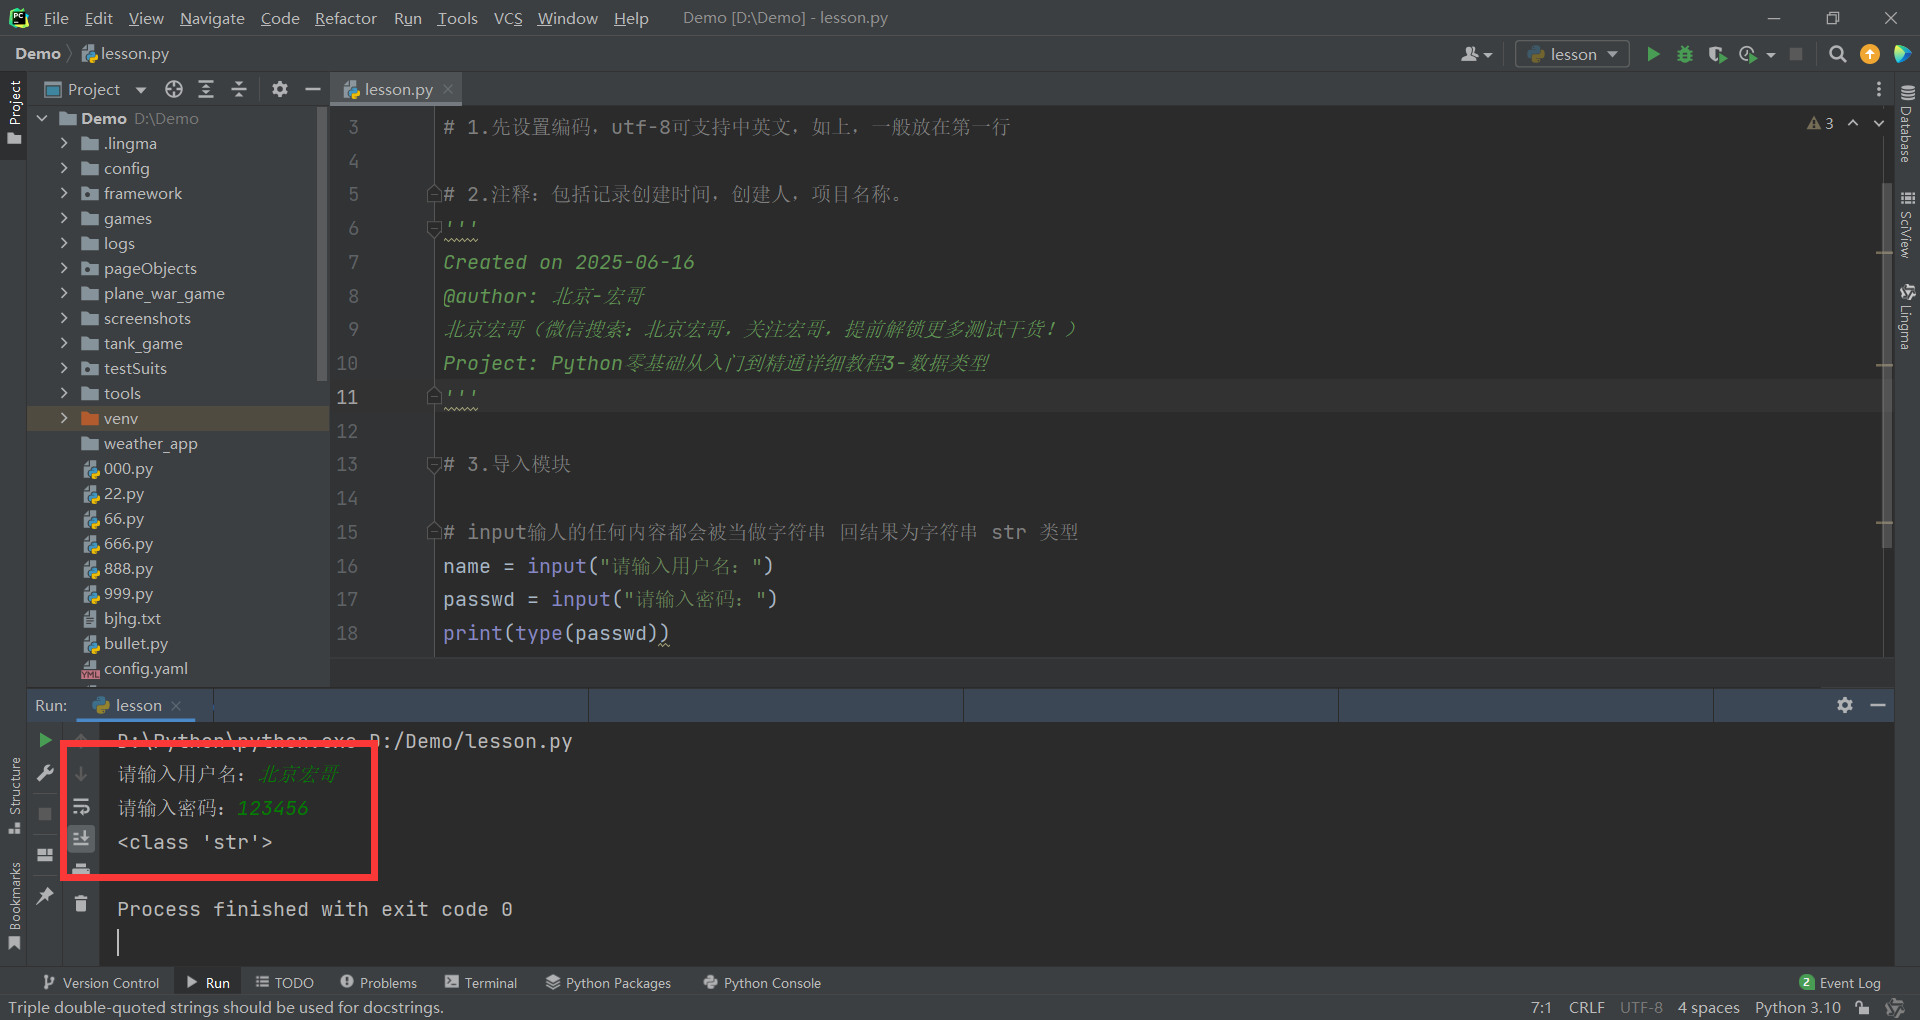Image resolution: width=1920 pixels, height=1020 pixels.
Task: Run the lesson configuration with the green play icon
Action: click(1653, 54)
